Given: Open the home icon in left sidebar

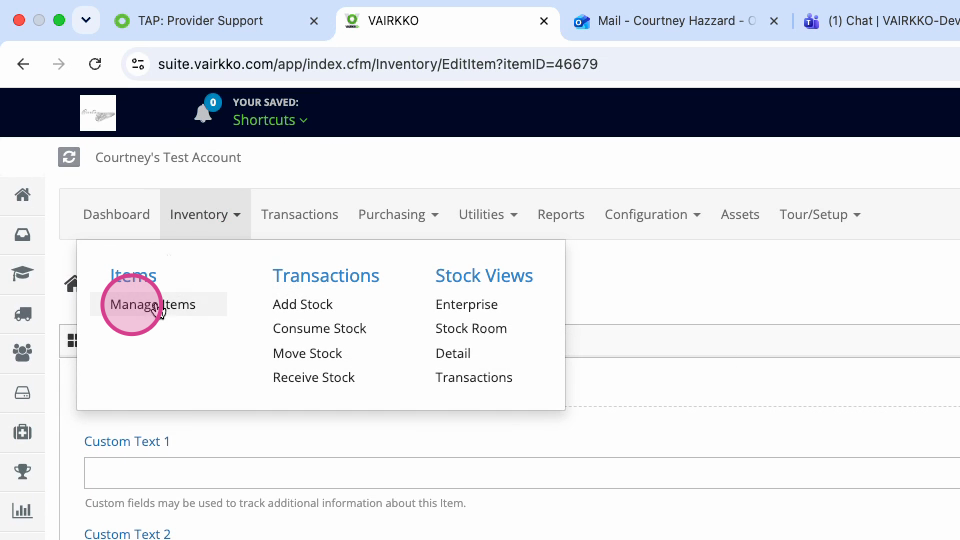Looking at the screenshot, I should (x=22, y=195).
